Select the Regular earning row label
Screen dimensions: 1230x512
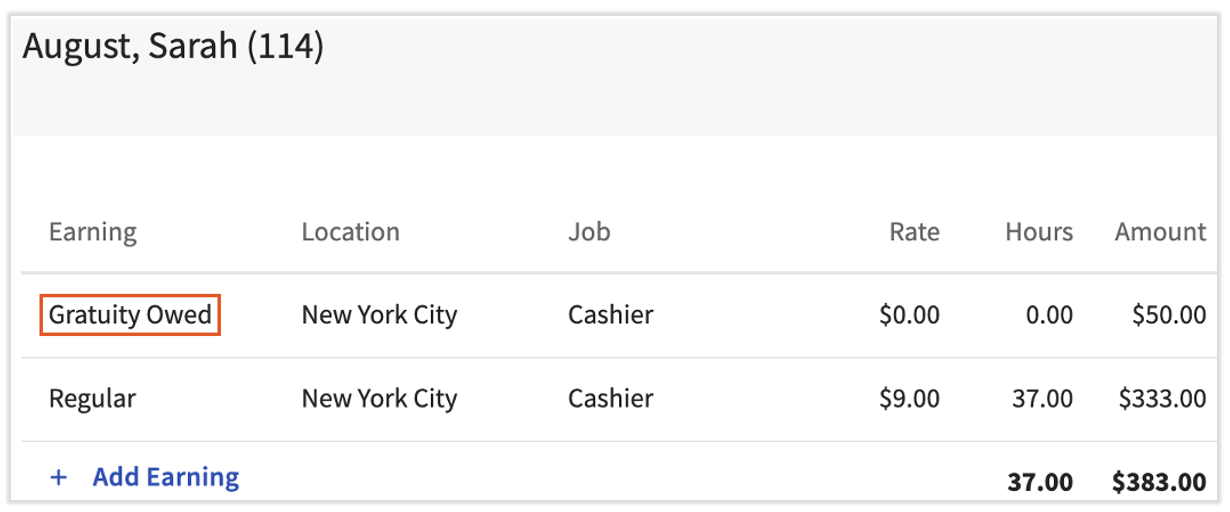click(x=92, y=399)
